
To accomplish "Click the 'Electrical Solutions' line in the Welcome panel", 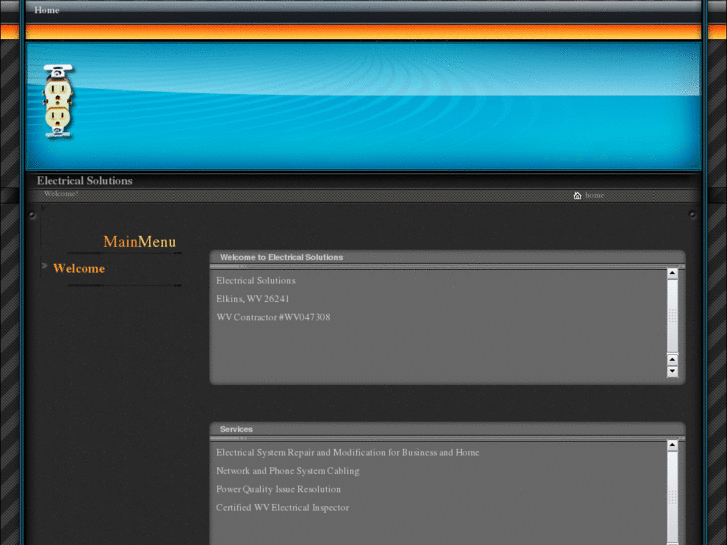I will 255,281.
